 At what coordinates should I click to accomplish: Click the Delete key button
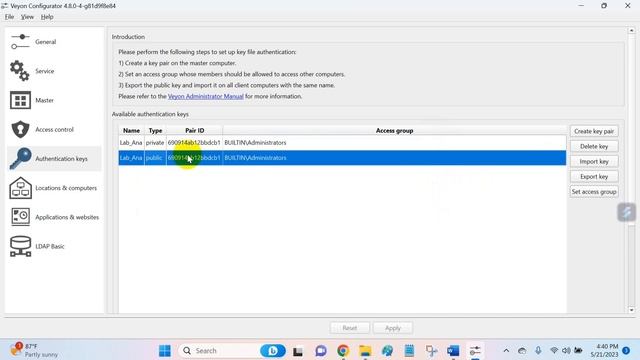[594, 146]
